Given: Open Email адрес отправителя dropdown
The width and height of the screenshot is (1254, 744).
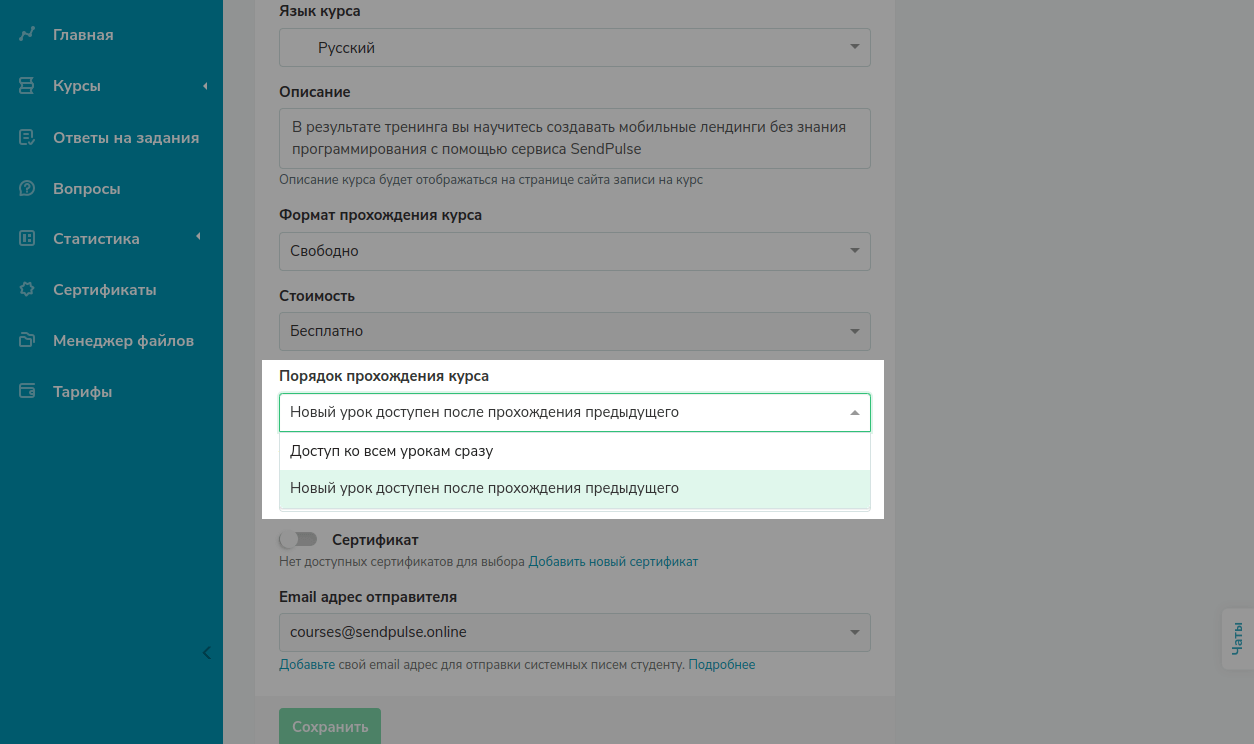Looking at the screenshot, I should click(574, 632).
